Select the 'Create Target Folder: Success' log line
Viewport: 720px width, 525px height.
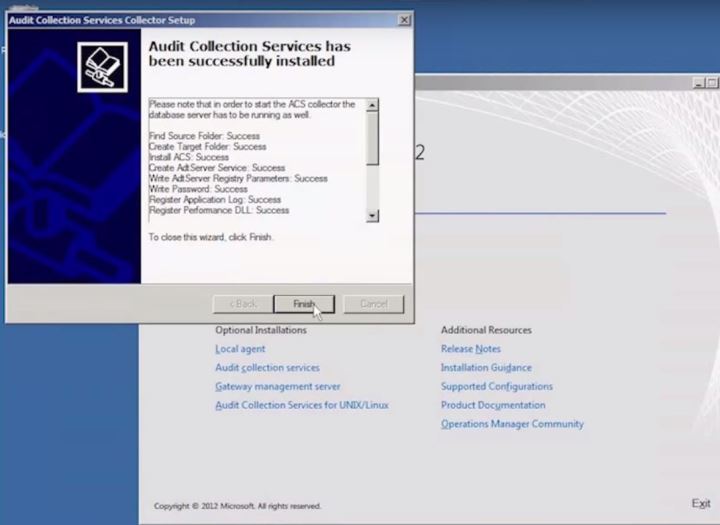click(208, 147)
